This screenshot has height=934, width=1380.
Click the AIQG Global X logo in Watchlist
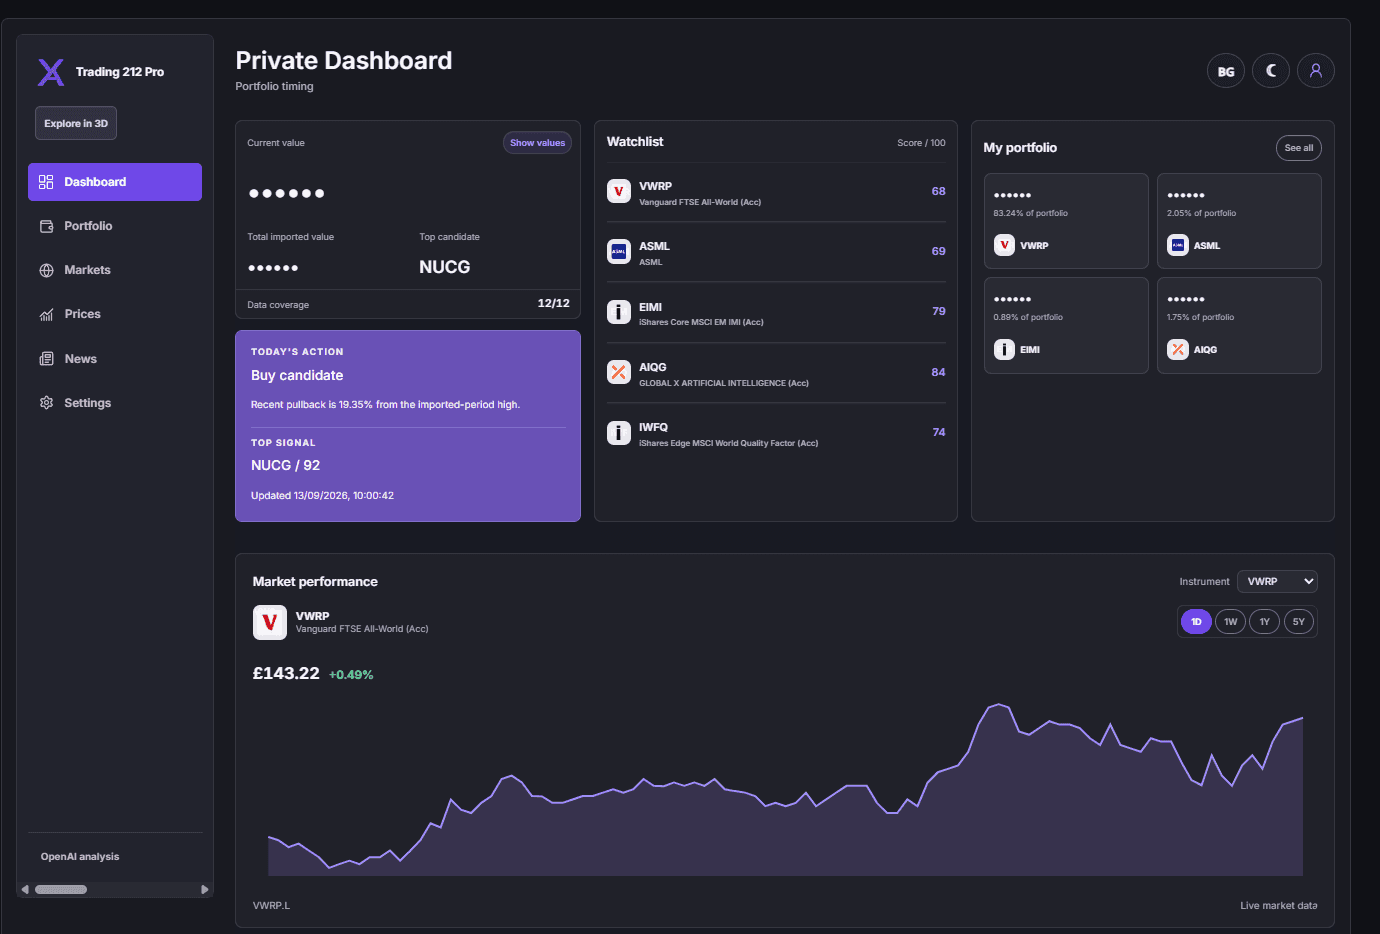619,372
